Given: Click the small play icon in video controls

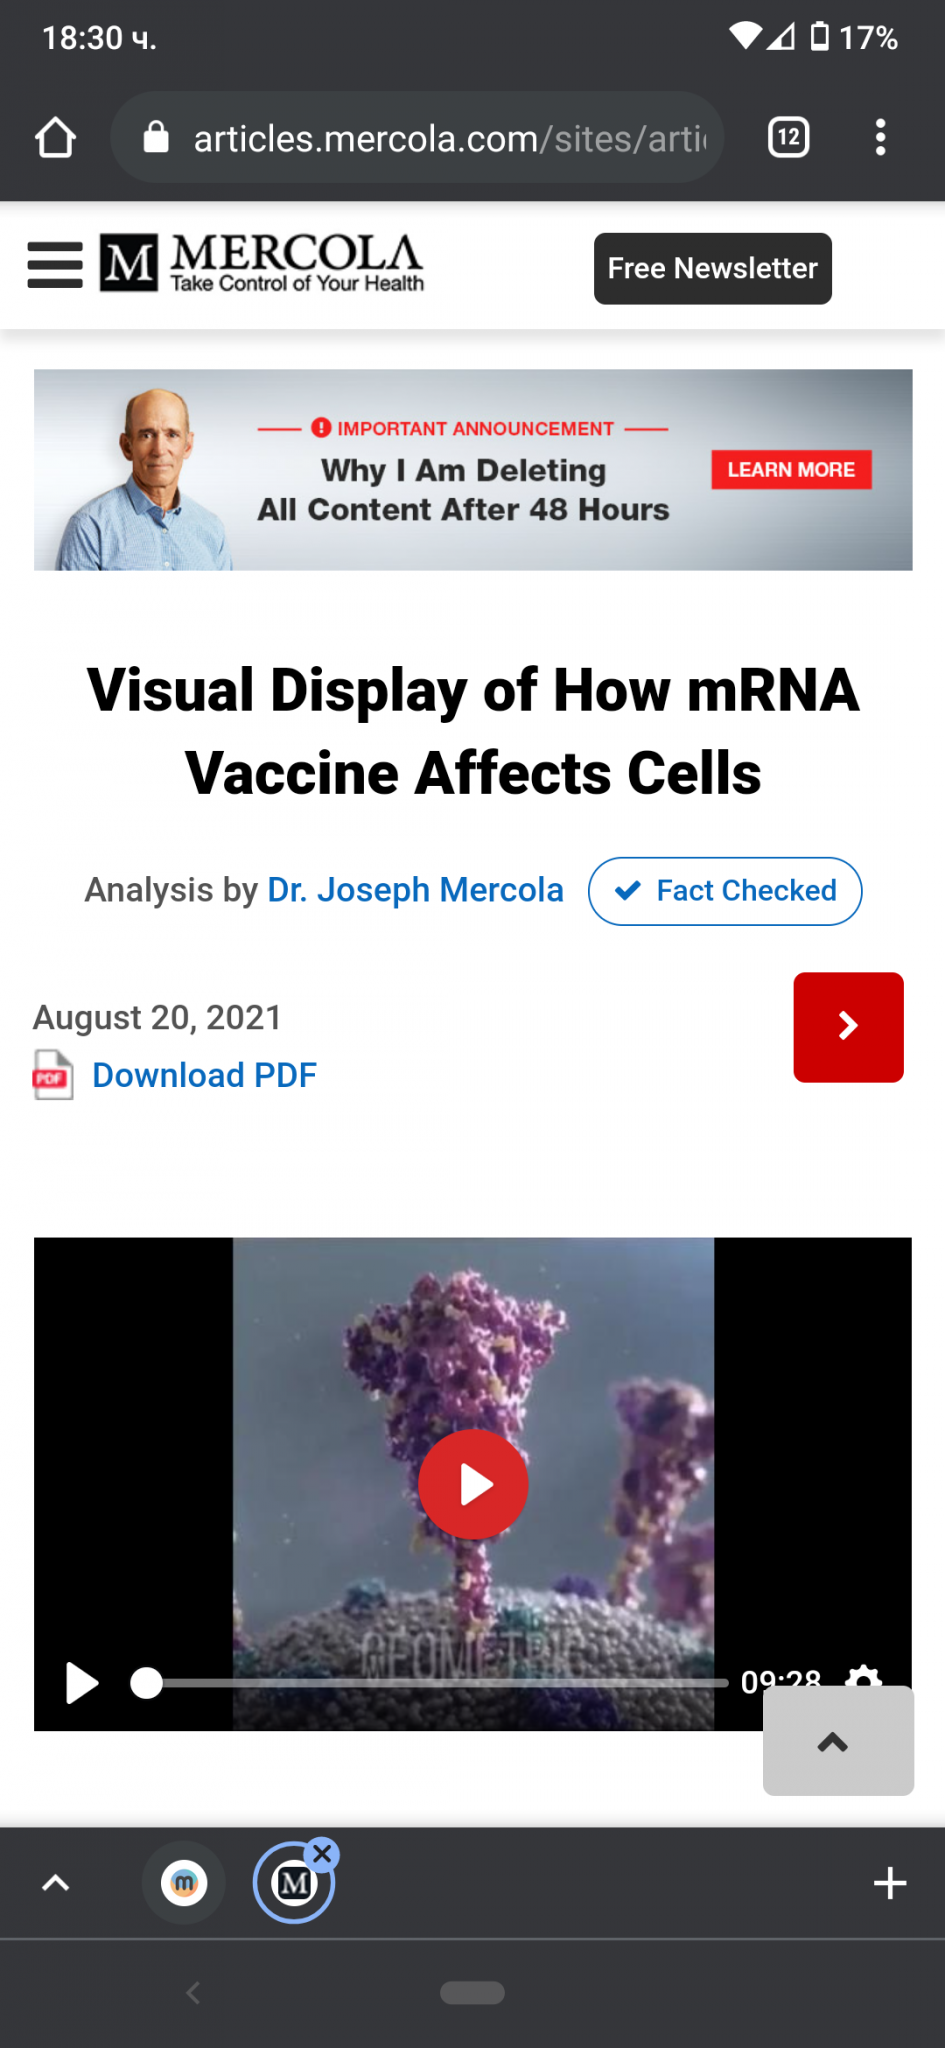Looking at the screenshot, I should point(82,1683).
